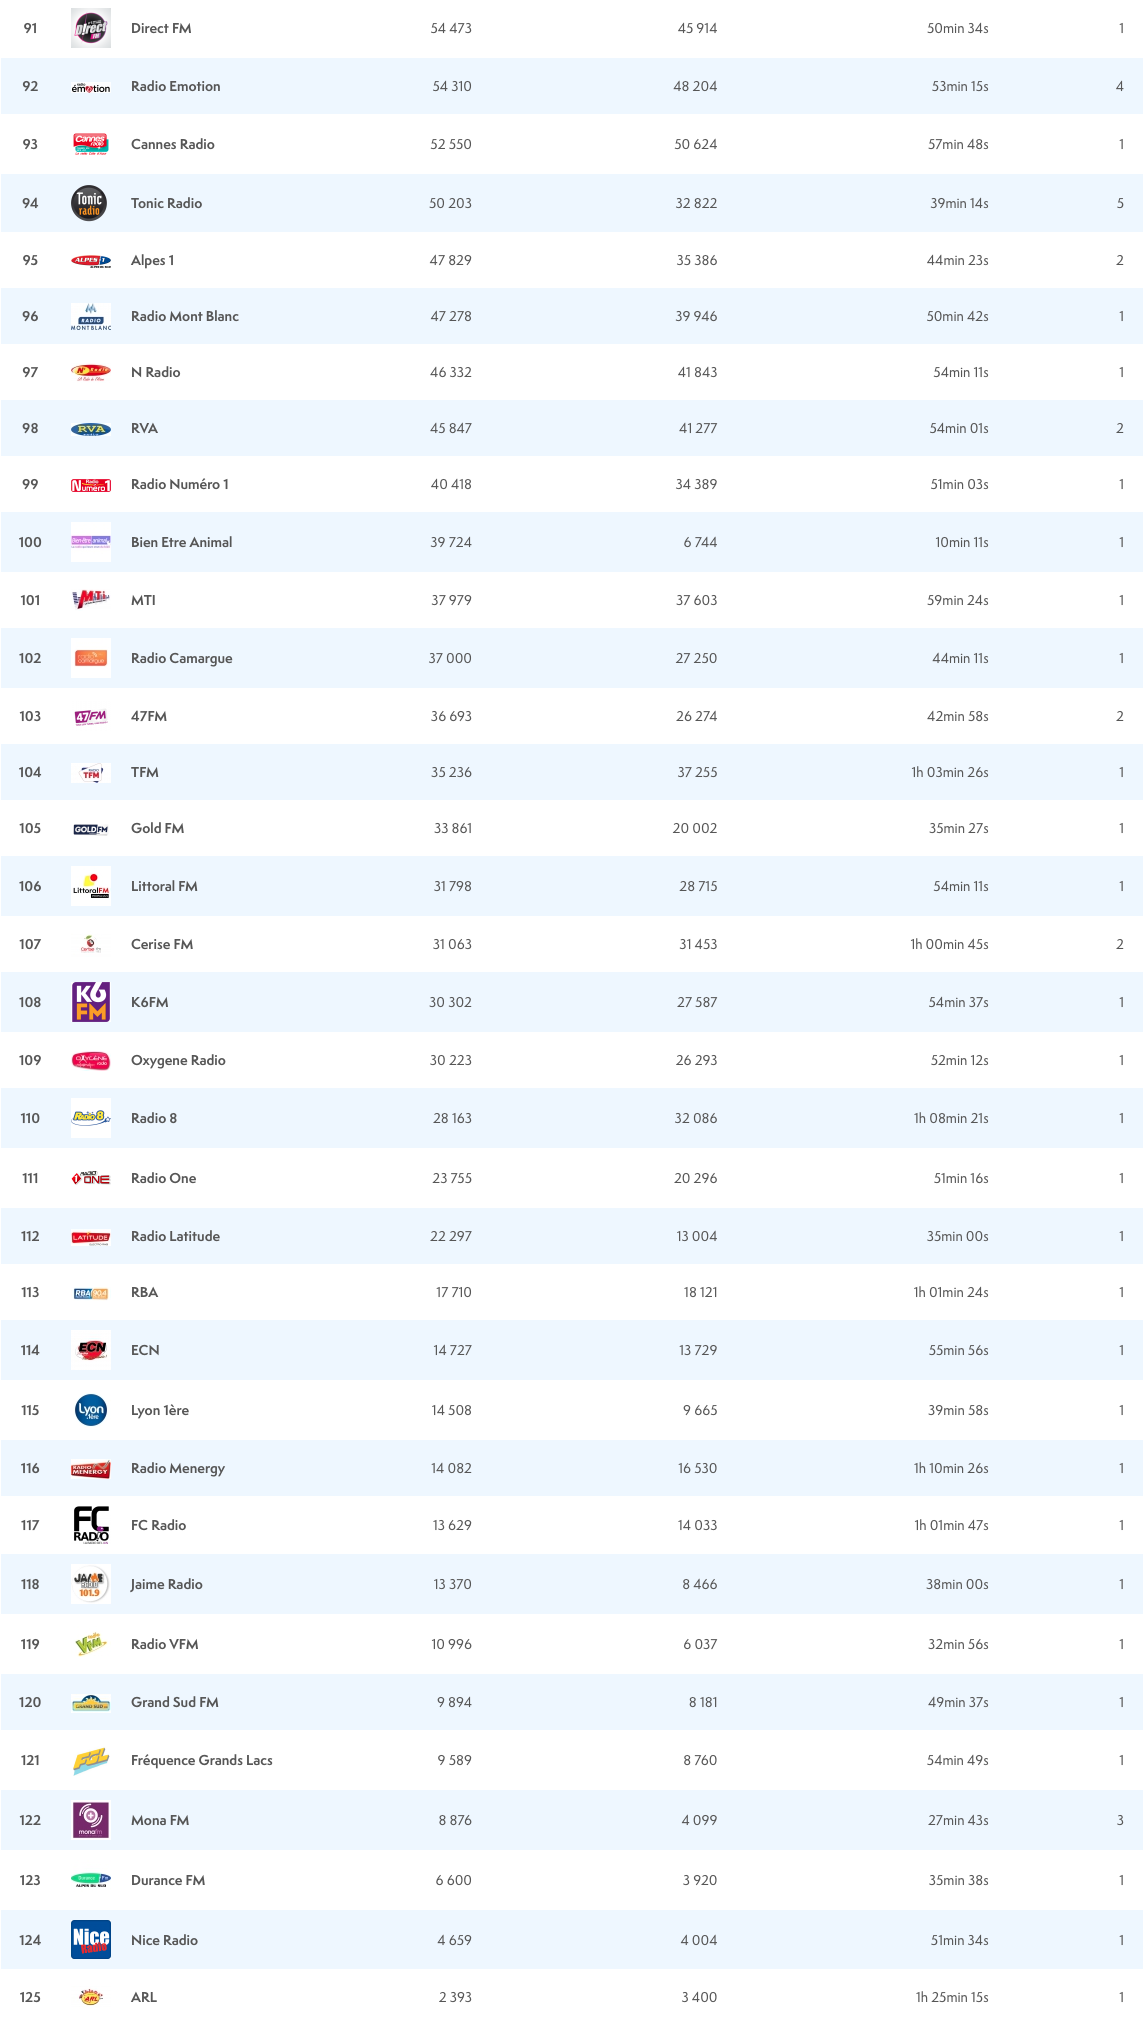Click the Cannes Radio logo
The width and height of the screenshot is (1143, 2026).
[x=90, y=144]
